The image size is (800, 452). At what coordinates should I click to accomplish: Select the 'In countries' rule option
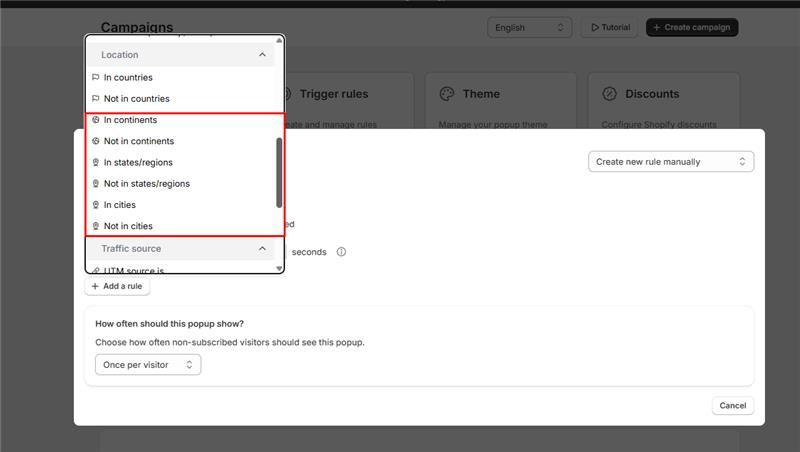point(180,78)
